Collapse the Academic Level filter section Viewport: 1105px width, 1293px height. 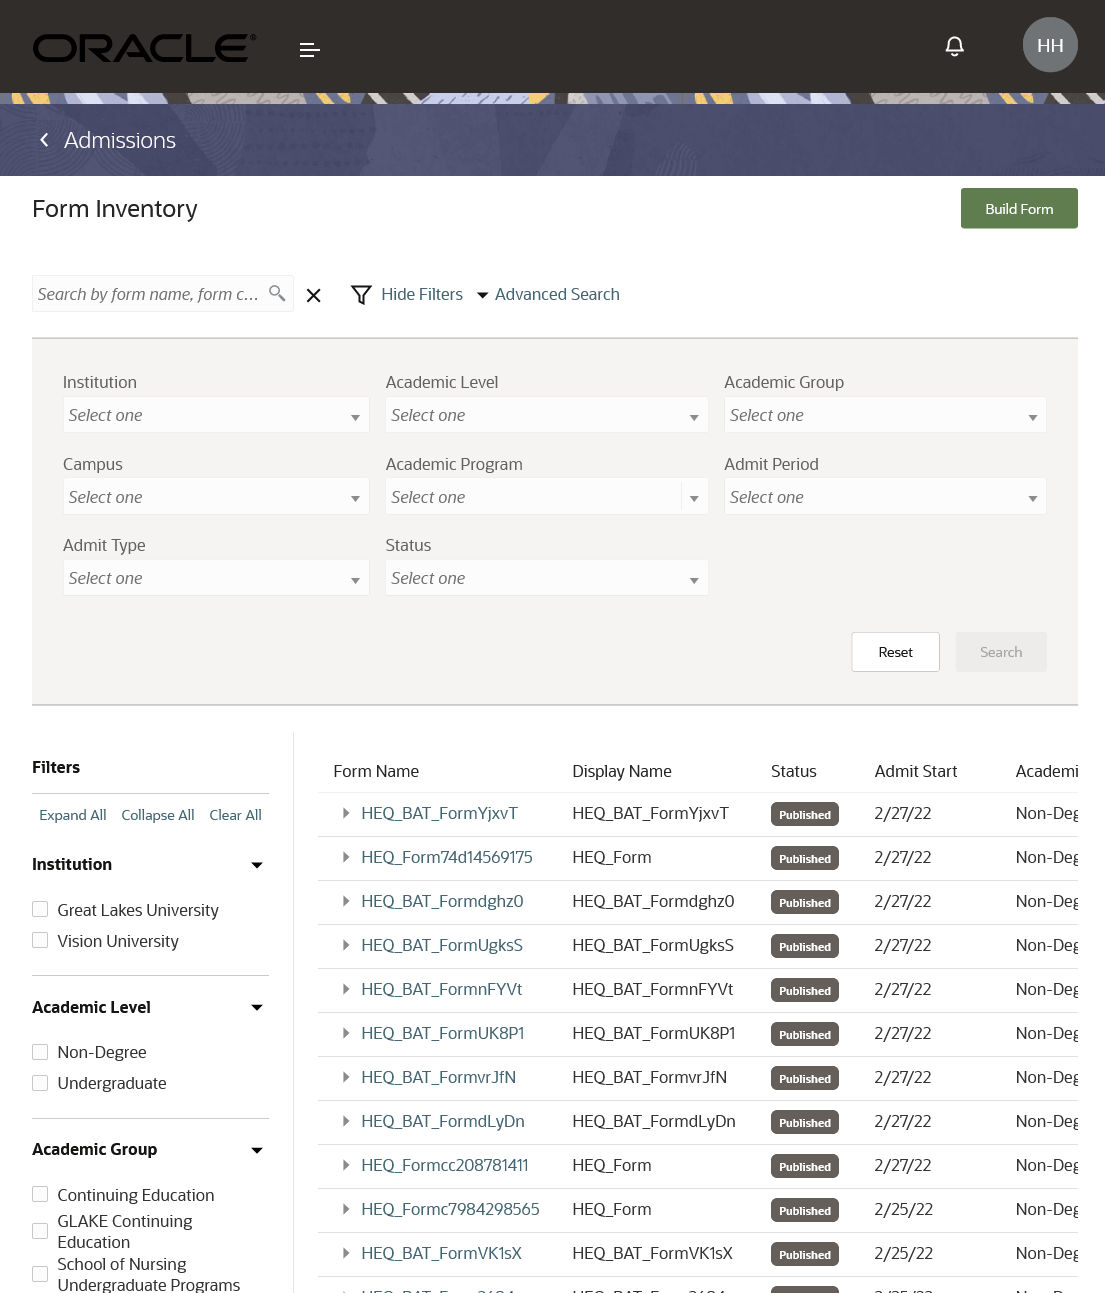[257, 1007]
